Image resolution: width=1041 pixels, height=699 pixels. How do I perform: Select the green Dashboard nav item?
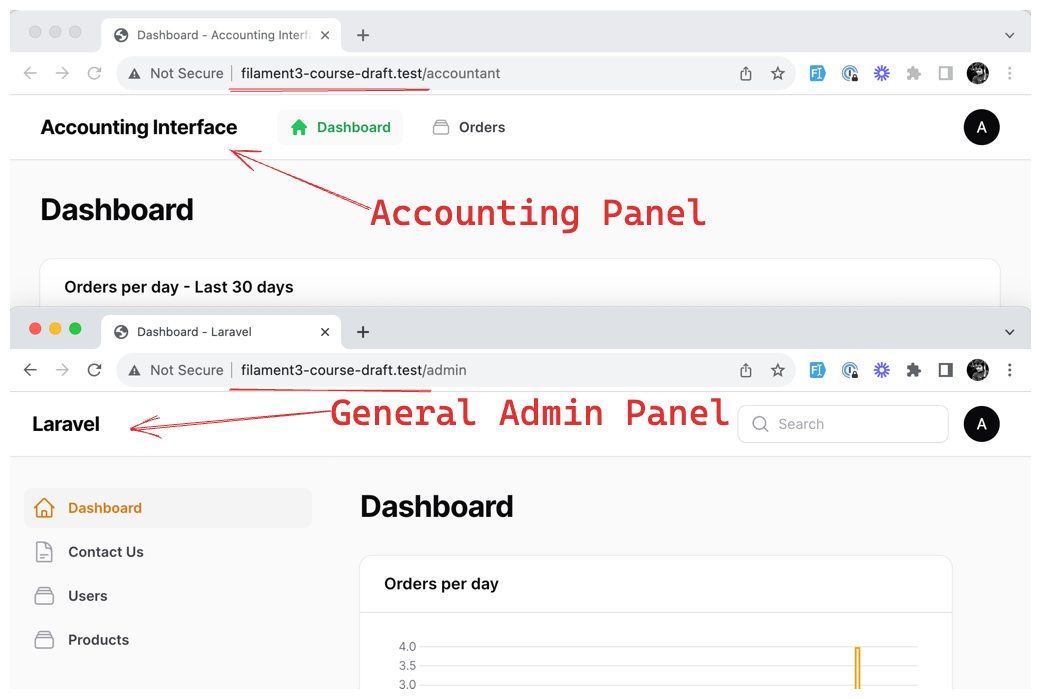pos(340,127)
